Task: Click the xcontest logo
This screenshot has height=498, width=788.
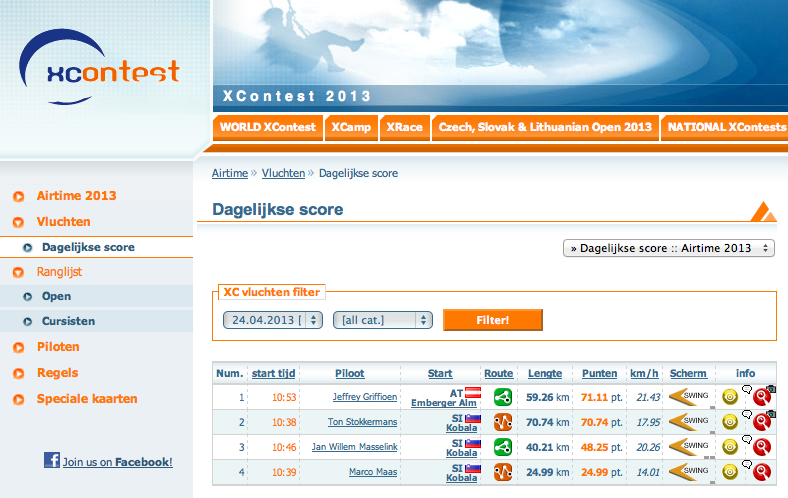Action: pos(100,68)
